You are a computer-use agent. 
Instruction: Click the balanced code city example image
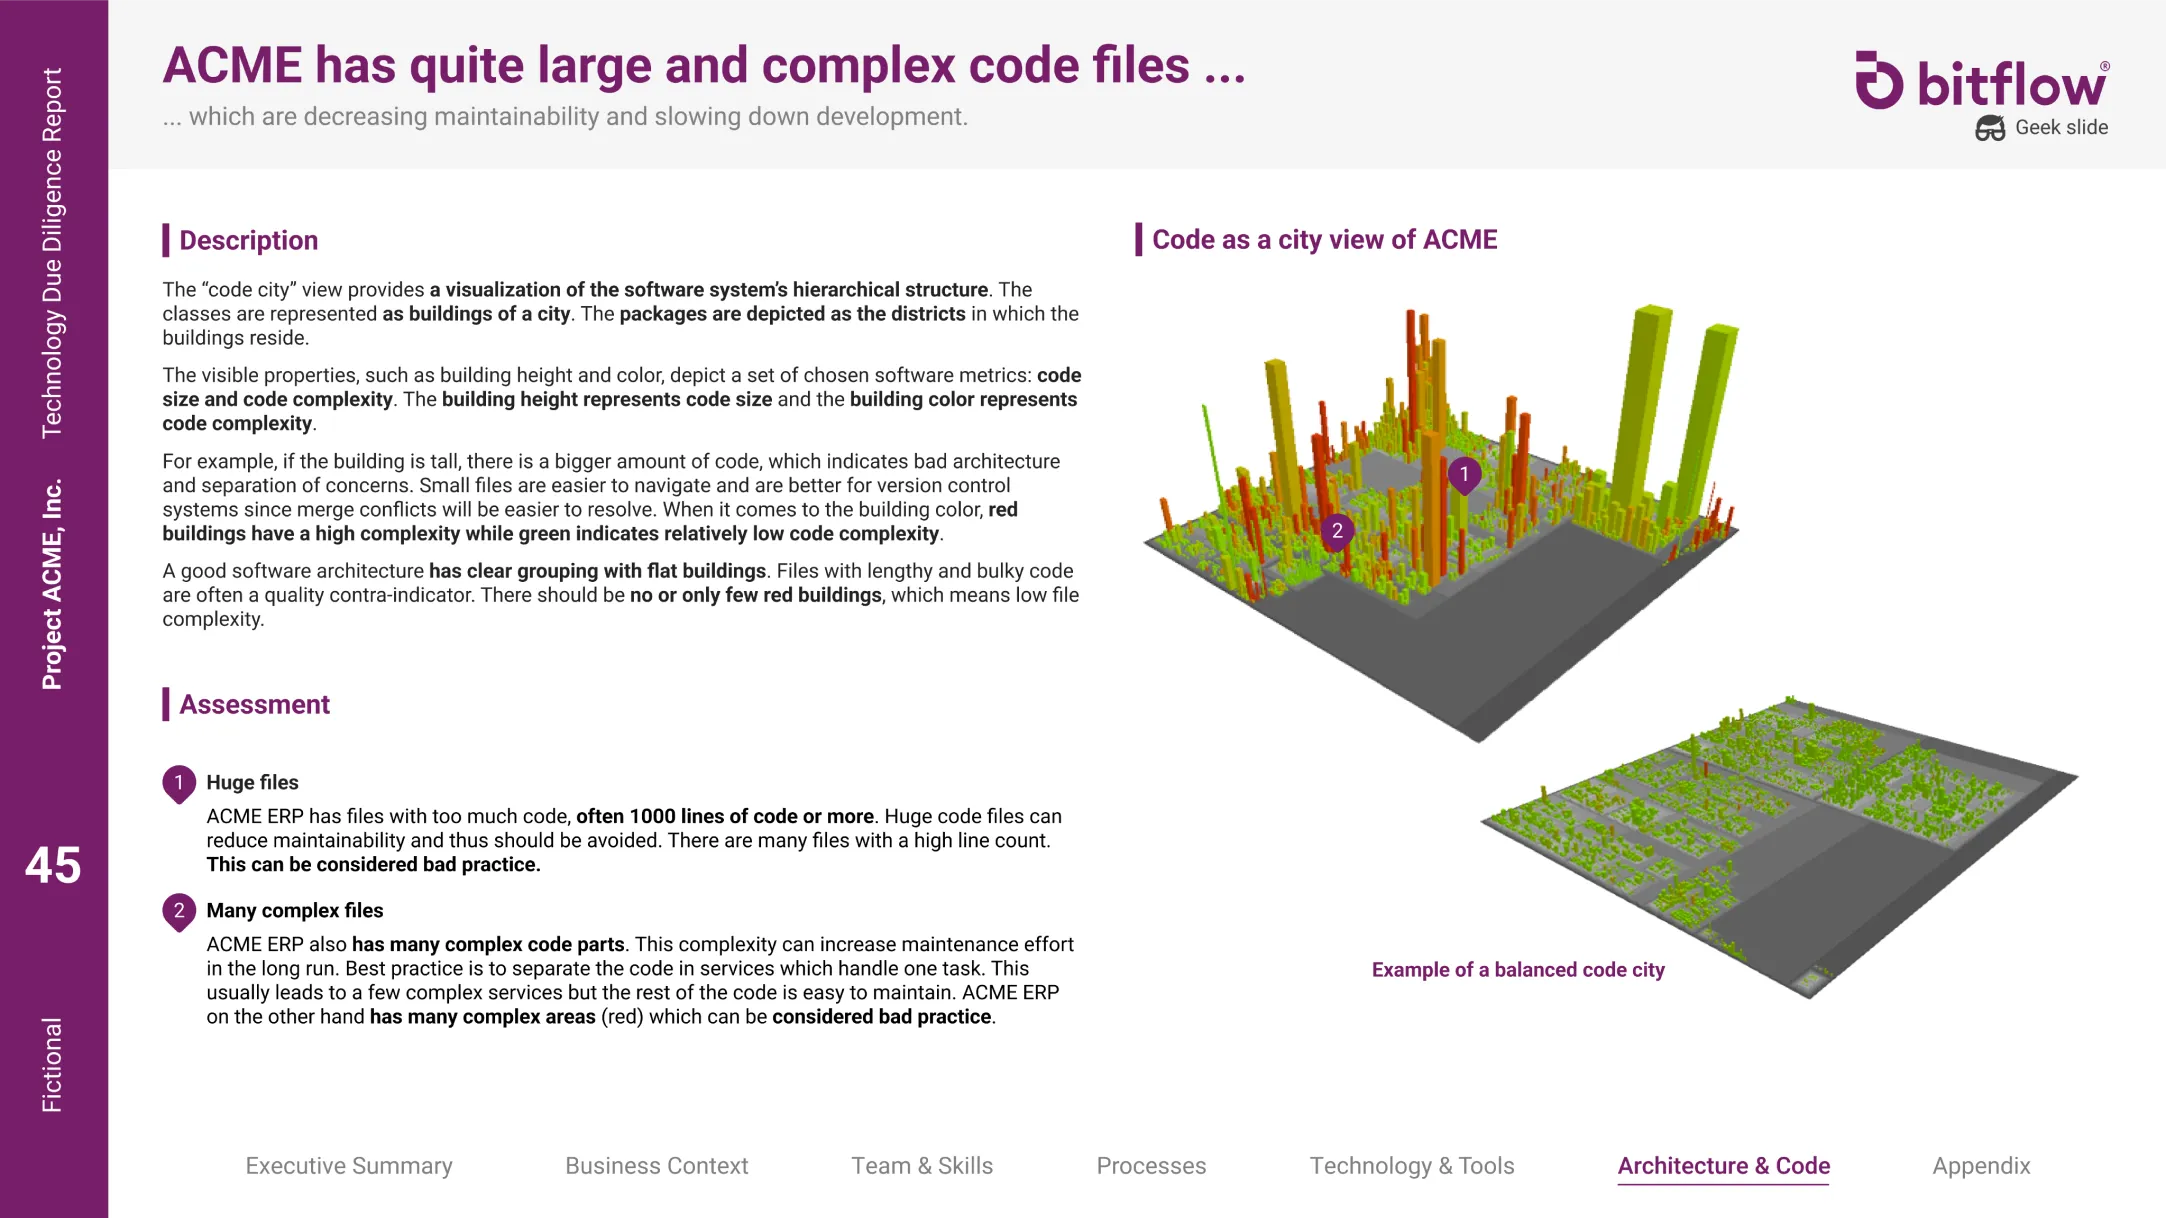pyautogui.click(x=1780, y=845)
